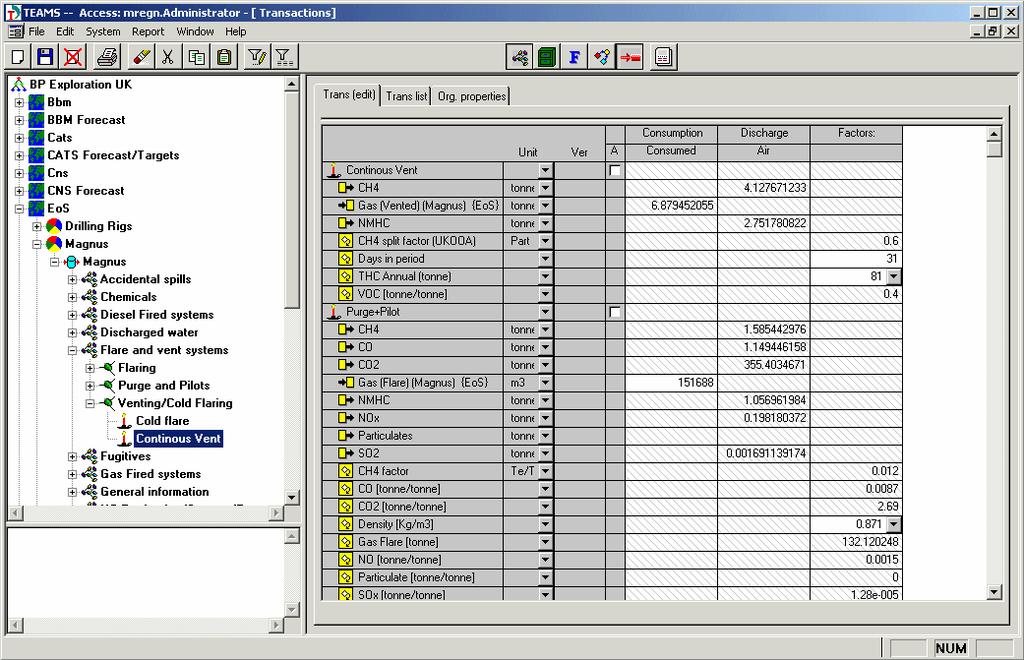The height and width of the screenshot is (660, 1024).
Task: Tick the Continous Vent row checkbox
Action: pos(615,170)
